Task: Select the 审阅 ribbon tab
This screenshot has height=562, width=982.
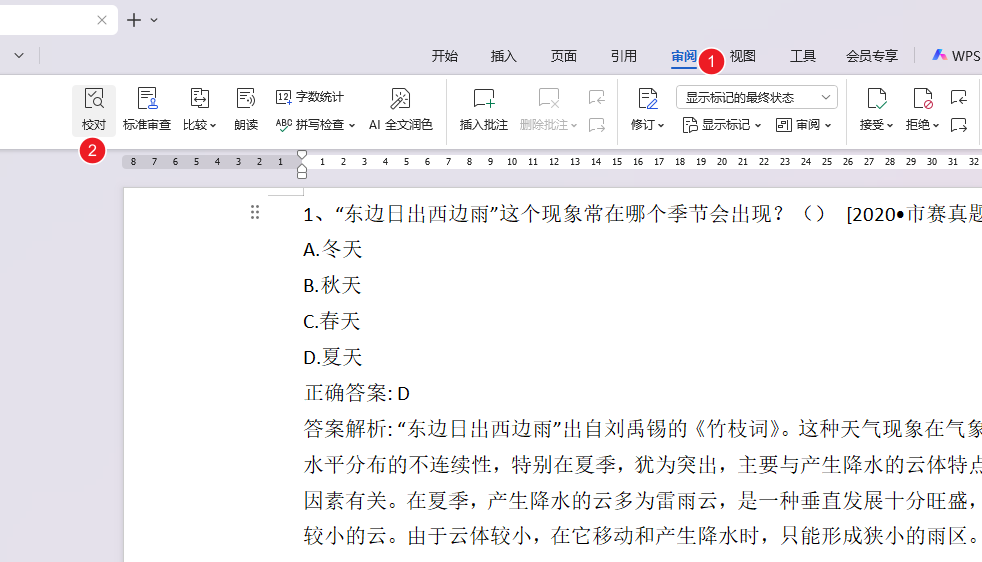Action: point(684,56)
